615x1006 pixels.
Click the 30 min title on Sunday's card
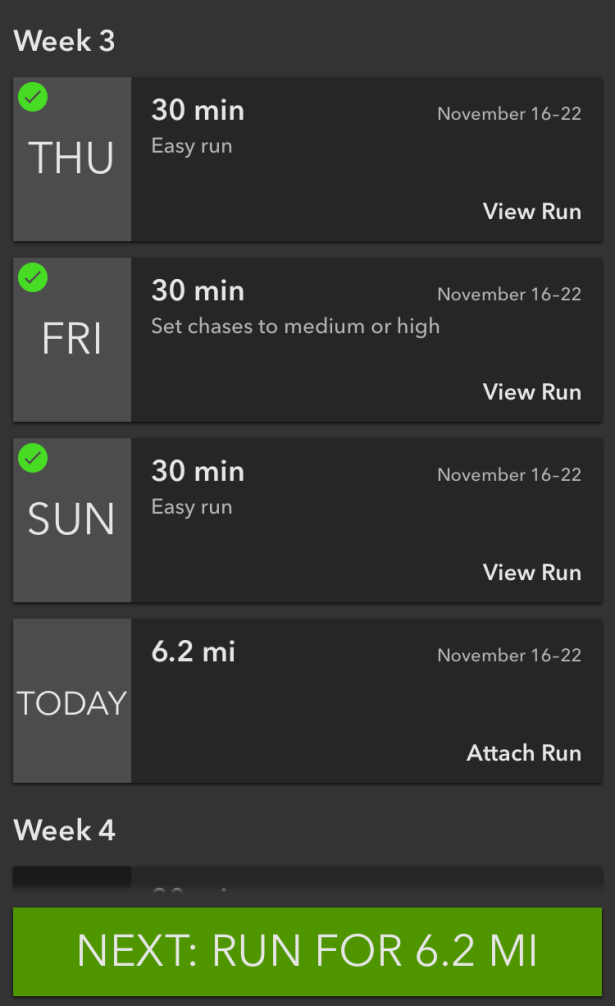198,471
